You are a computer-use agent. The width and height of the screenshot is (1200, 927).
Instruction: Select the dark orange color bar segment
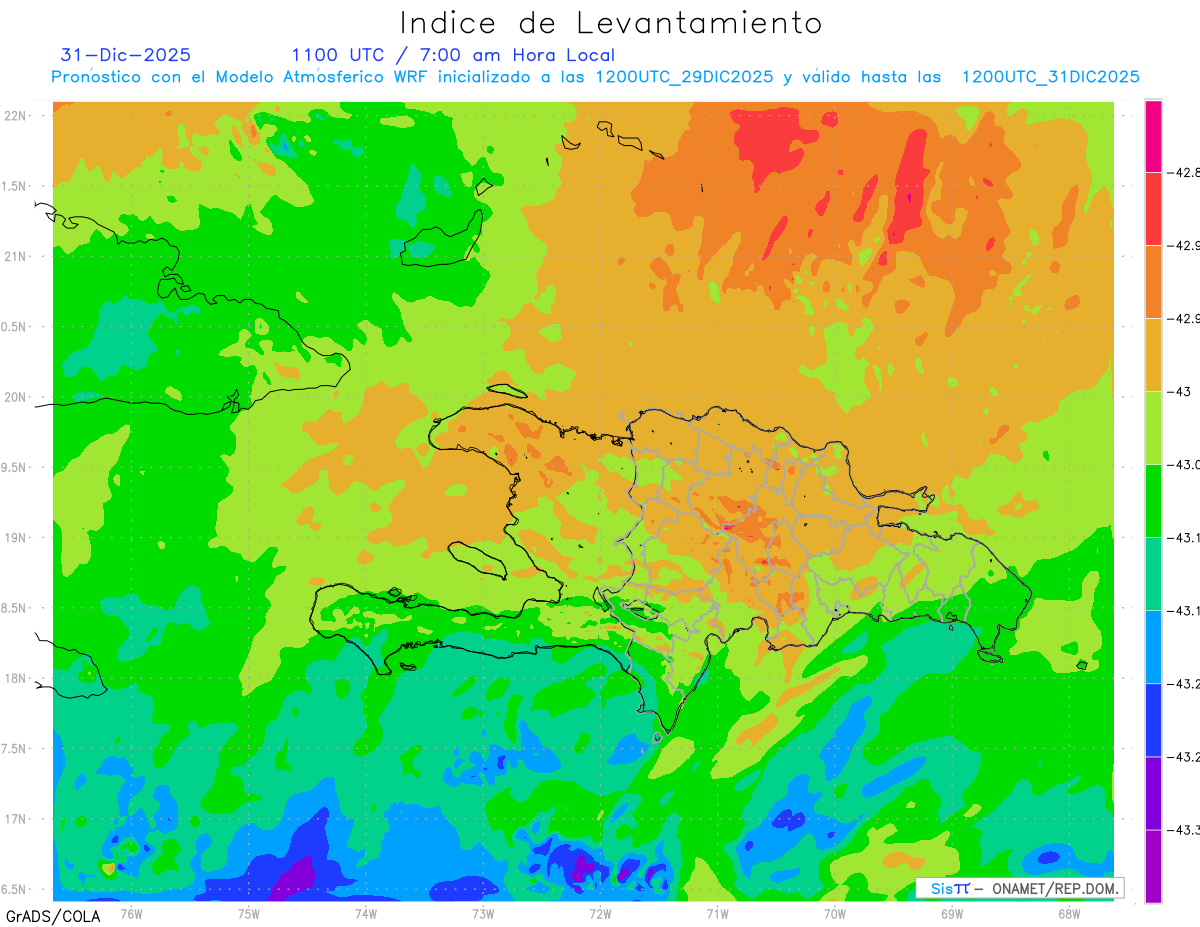[1153, 281]
